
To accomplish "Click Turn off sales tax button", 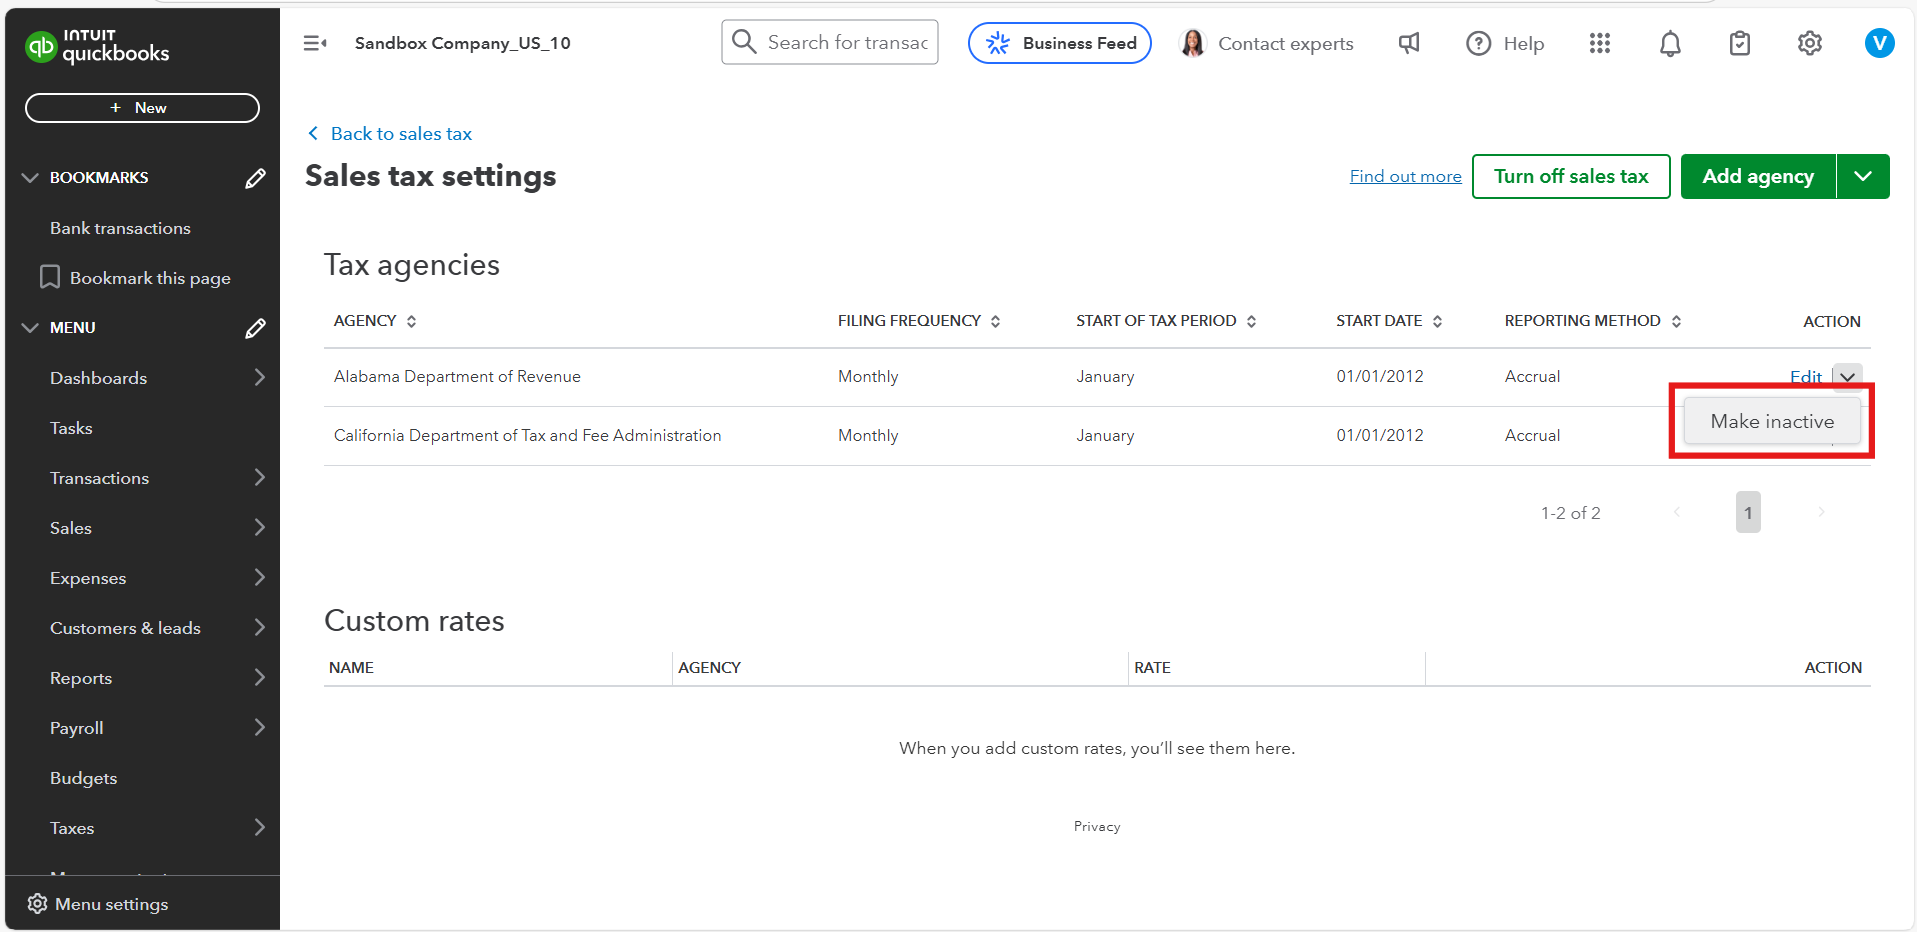I will (1571, 176).
